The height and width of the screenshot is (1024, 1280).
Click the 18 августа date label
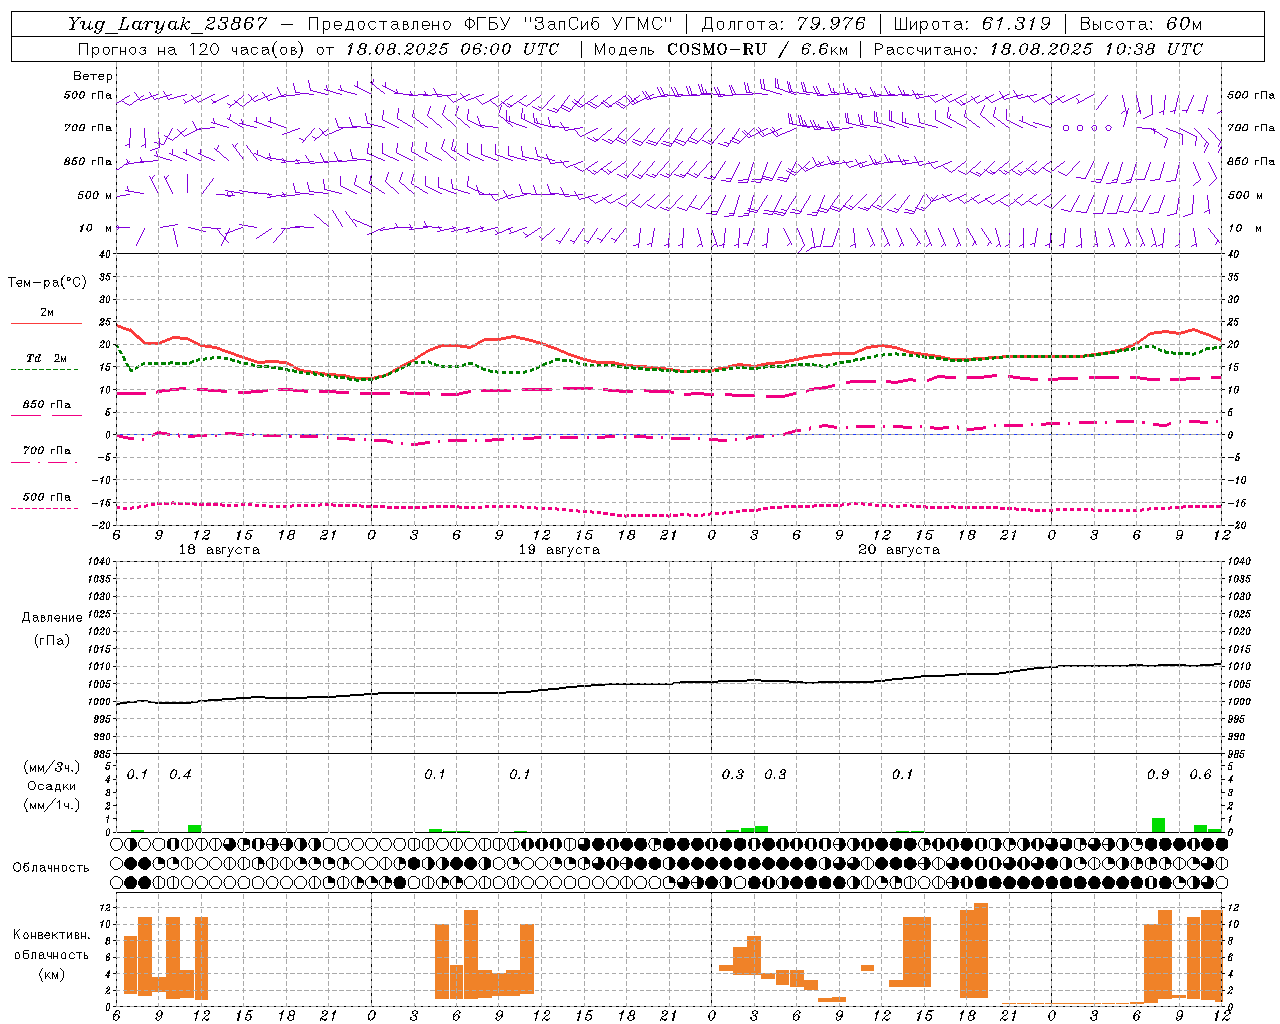[x=219, y=550]
